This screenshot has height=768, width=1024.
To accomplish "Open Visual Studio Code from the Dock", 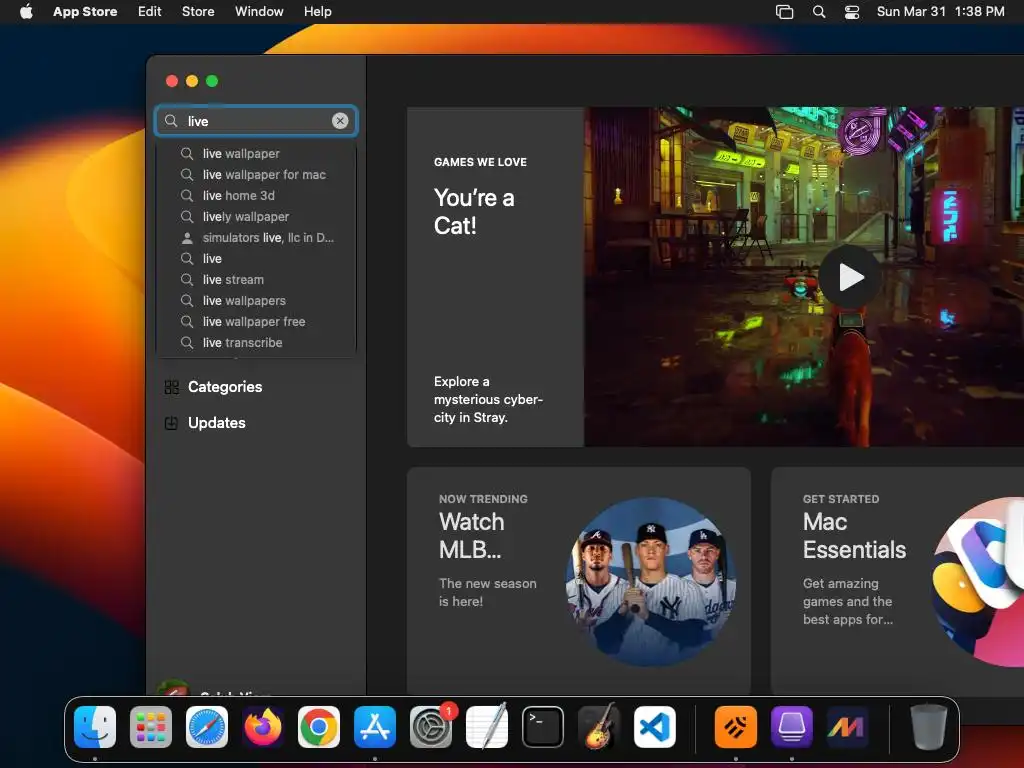I will coord(655,727).
